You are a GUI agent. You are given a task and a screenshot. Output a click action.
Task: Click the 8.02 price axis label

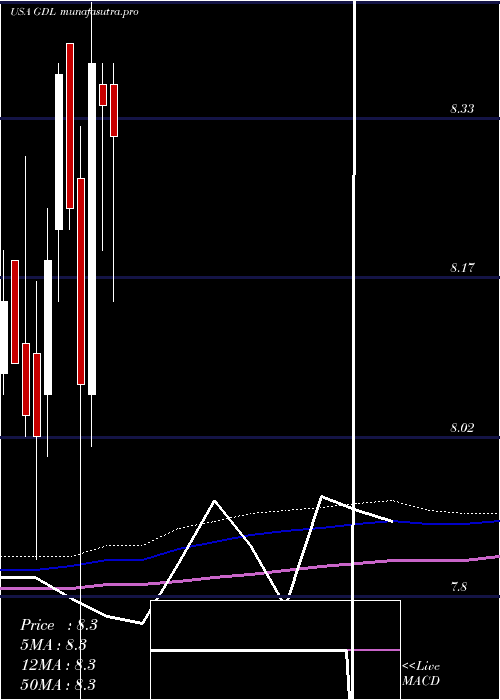[x=462, y=428]
